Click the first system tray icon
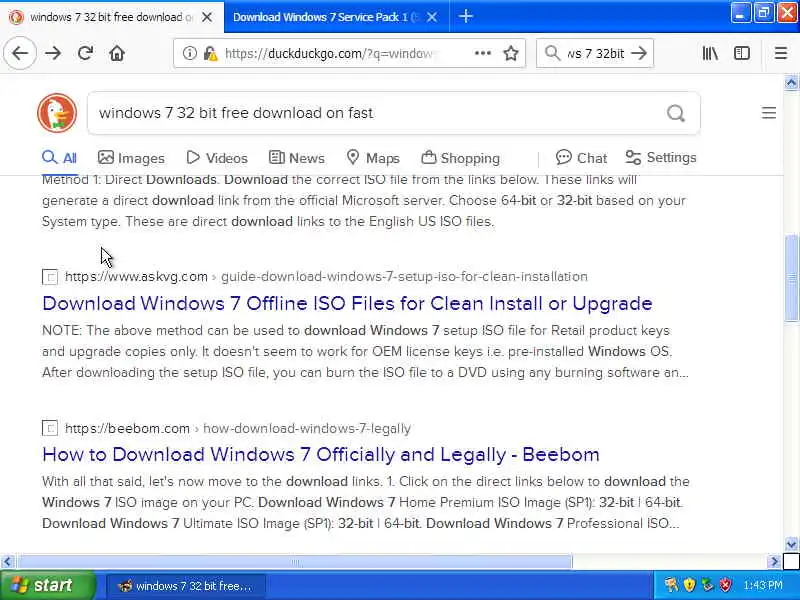The height and width of the screenshot is (600, 800). pyautogui.click(x=671, y=585)
